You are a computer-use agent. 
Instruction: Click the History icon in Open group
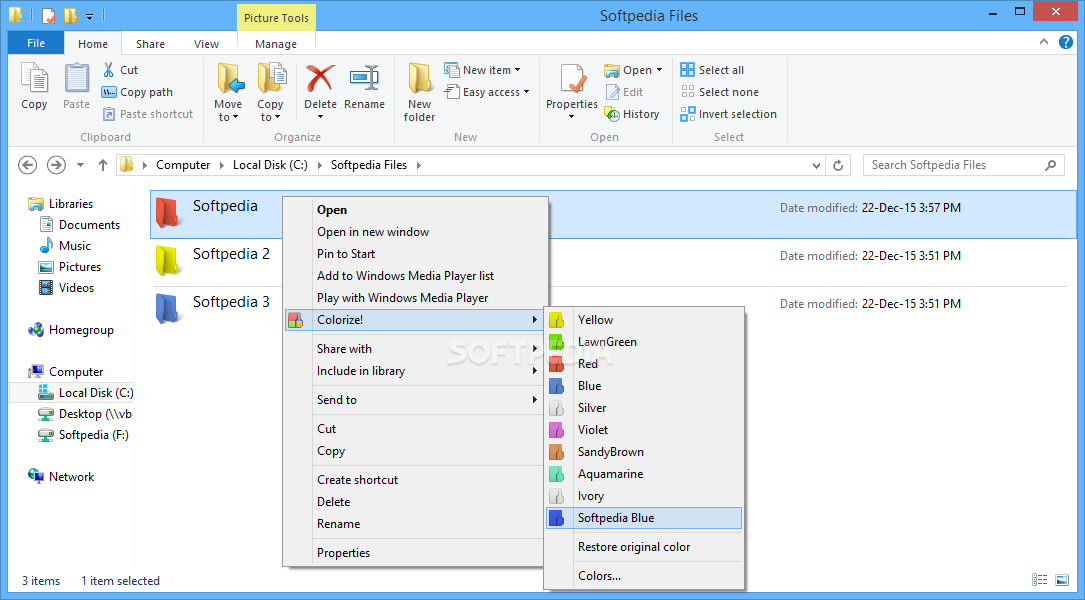click(612, 114)
